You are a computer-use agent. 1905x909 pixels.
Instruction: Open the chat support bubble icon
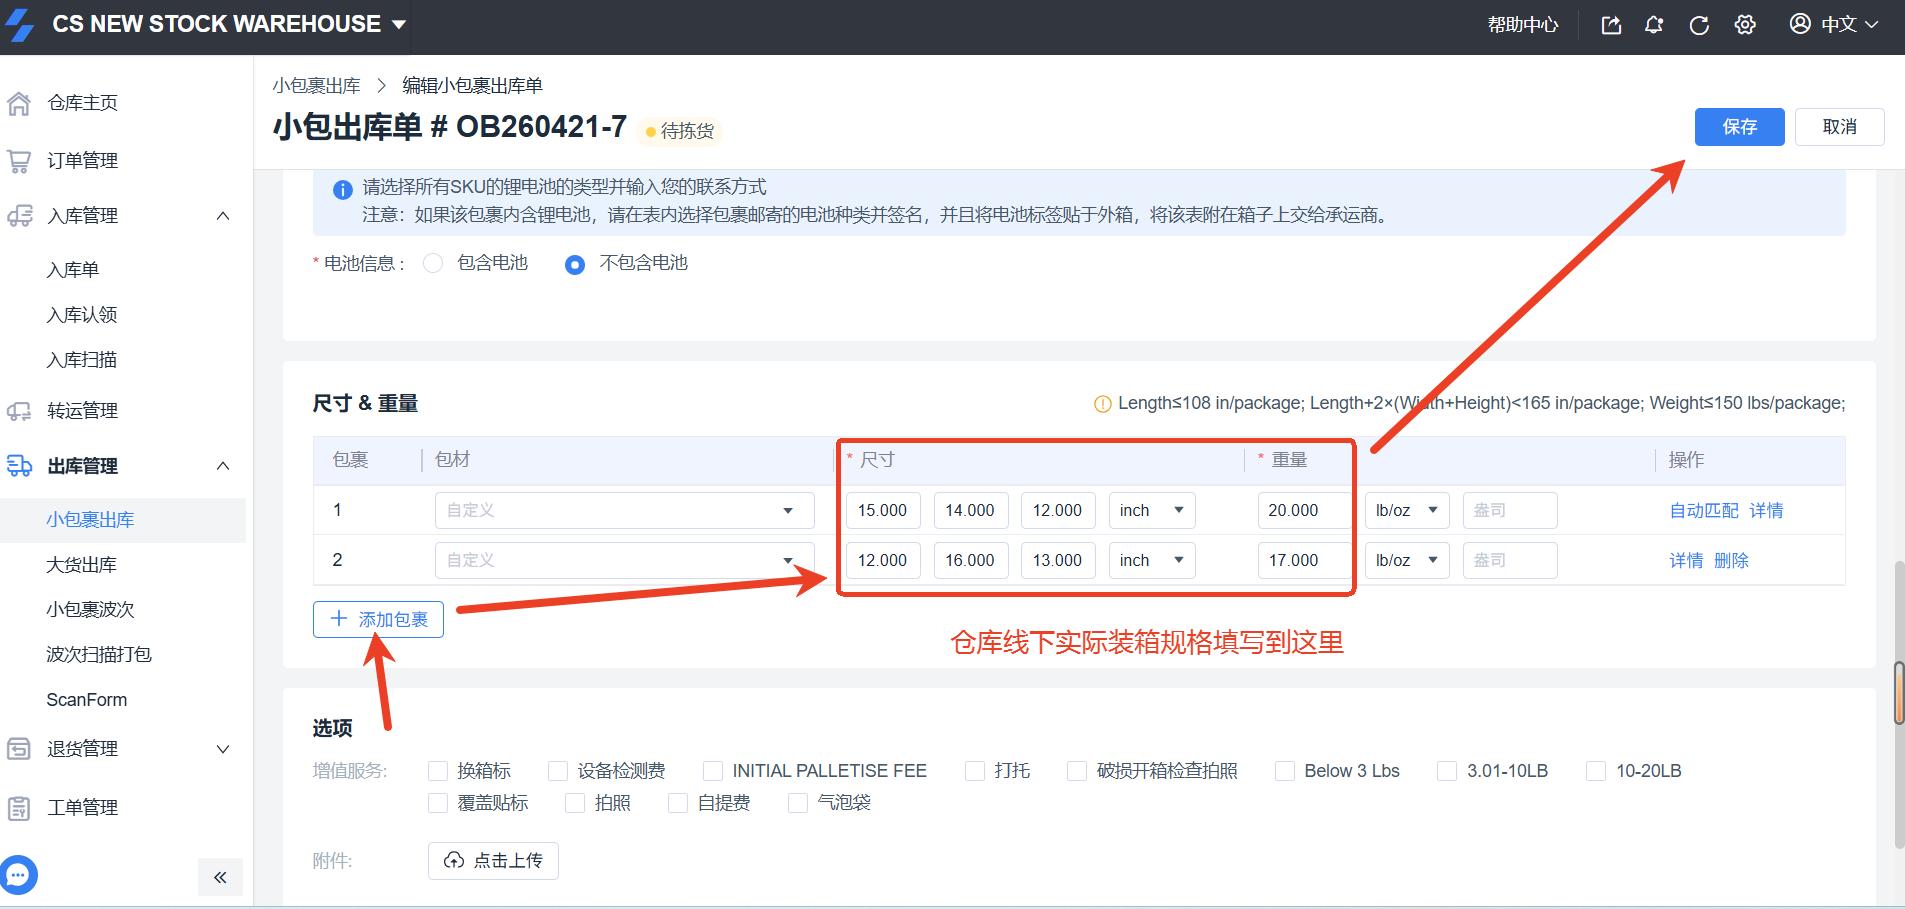(19, 875)
